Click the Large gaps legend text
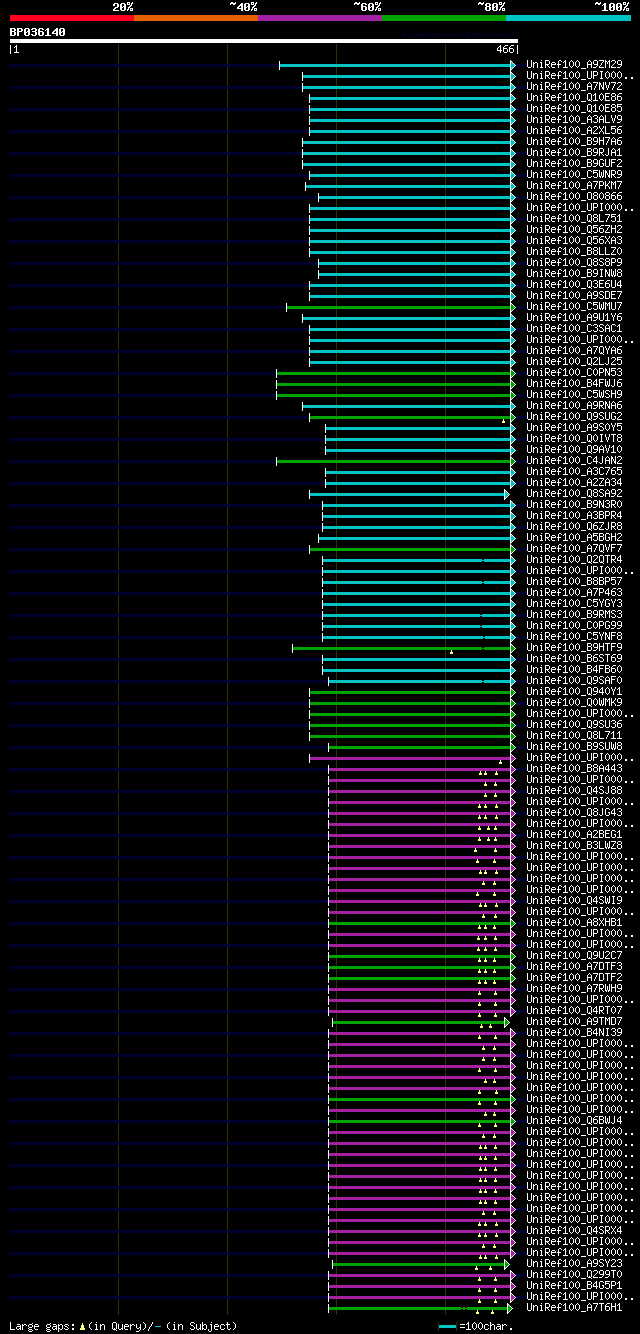The image size is (640, 1334). click(124, 1326)
